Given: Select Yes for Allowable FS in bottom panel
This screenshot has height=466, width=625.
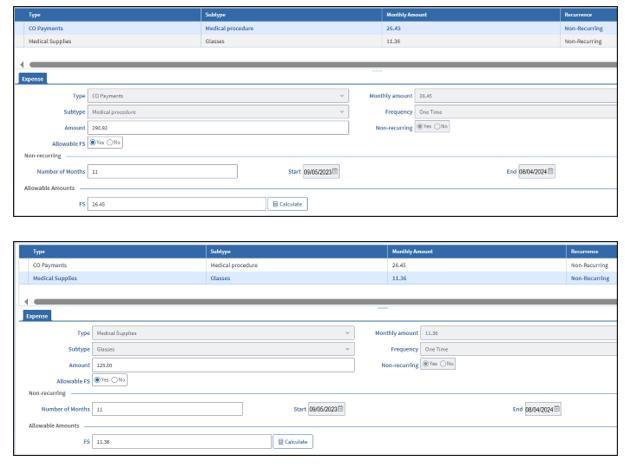Looking at the screenshot, I should [97, 380].
